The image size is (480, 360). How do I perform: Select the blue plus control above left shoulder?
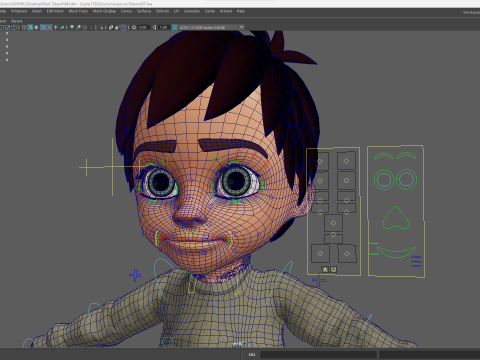135,275
